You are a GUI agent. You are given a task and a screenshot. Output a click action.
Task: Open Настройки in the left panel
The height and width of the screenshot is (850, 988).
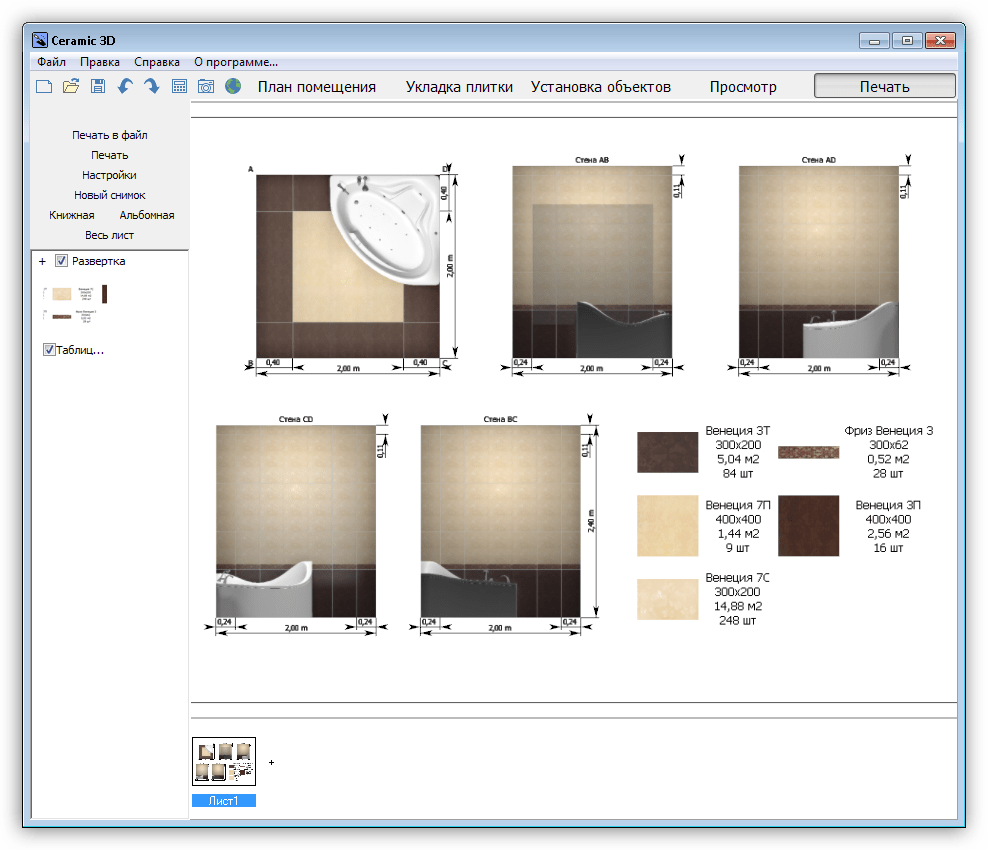[109, 175]
